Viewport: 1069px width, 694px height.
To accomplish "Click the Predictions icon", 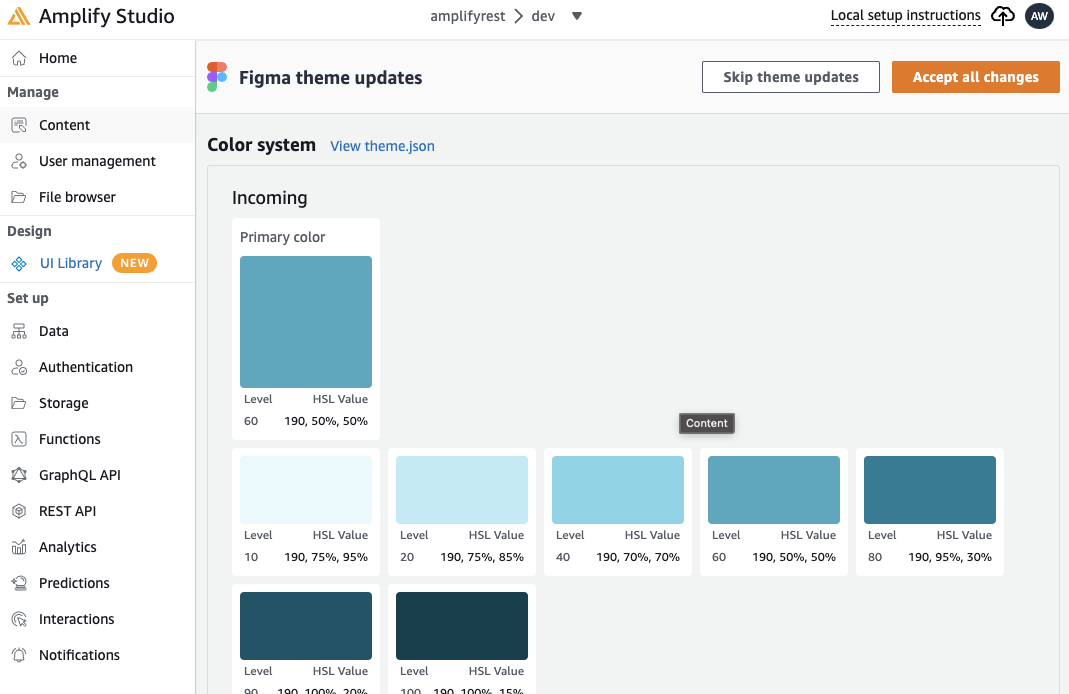I will 19,583.
